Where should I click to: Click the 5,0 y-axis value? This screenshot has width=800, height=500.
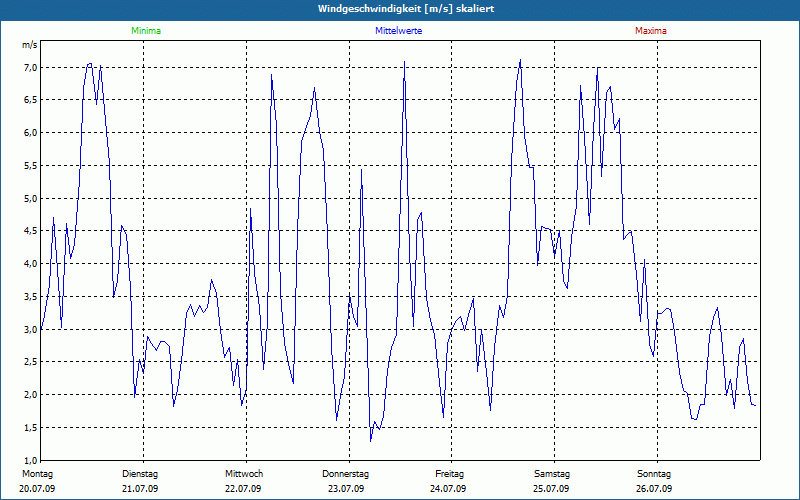coord(30,198)
